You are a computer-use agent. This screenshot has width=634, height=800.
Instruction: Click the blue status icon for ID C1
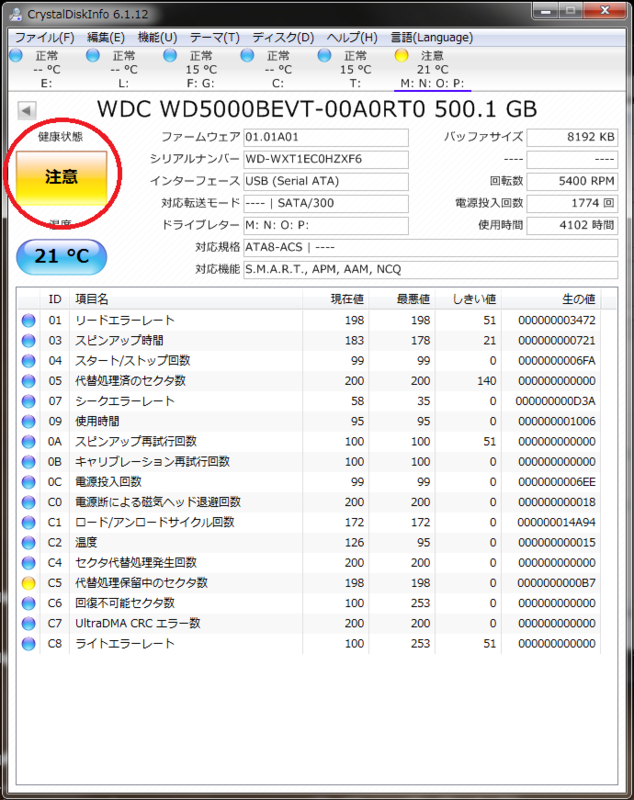pos(29,522)
